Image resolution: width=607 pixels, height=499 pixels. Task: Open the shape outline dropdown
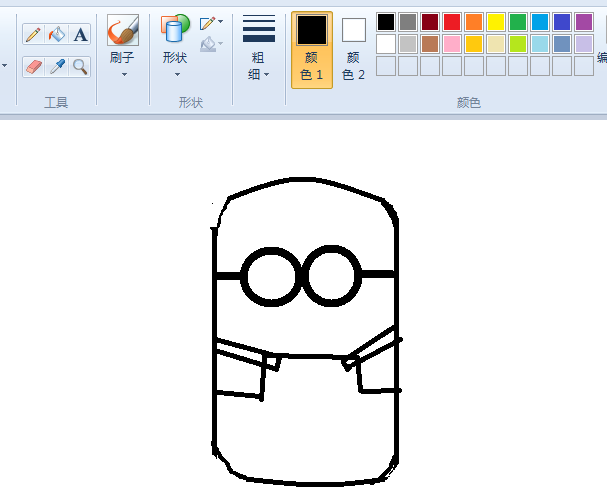click(x=211, y=22)
